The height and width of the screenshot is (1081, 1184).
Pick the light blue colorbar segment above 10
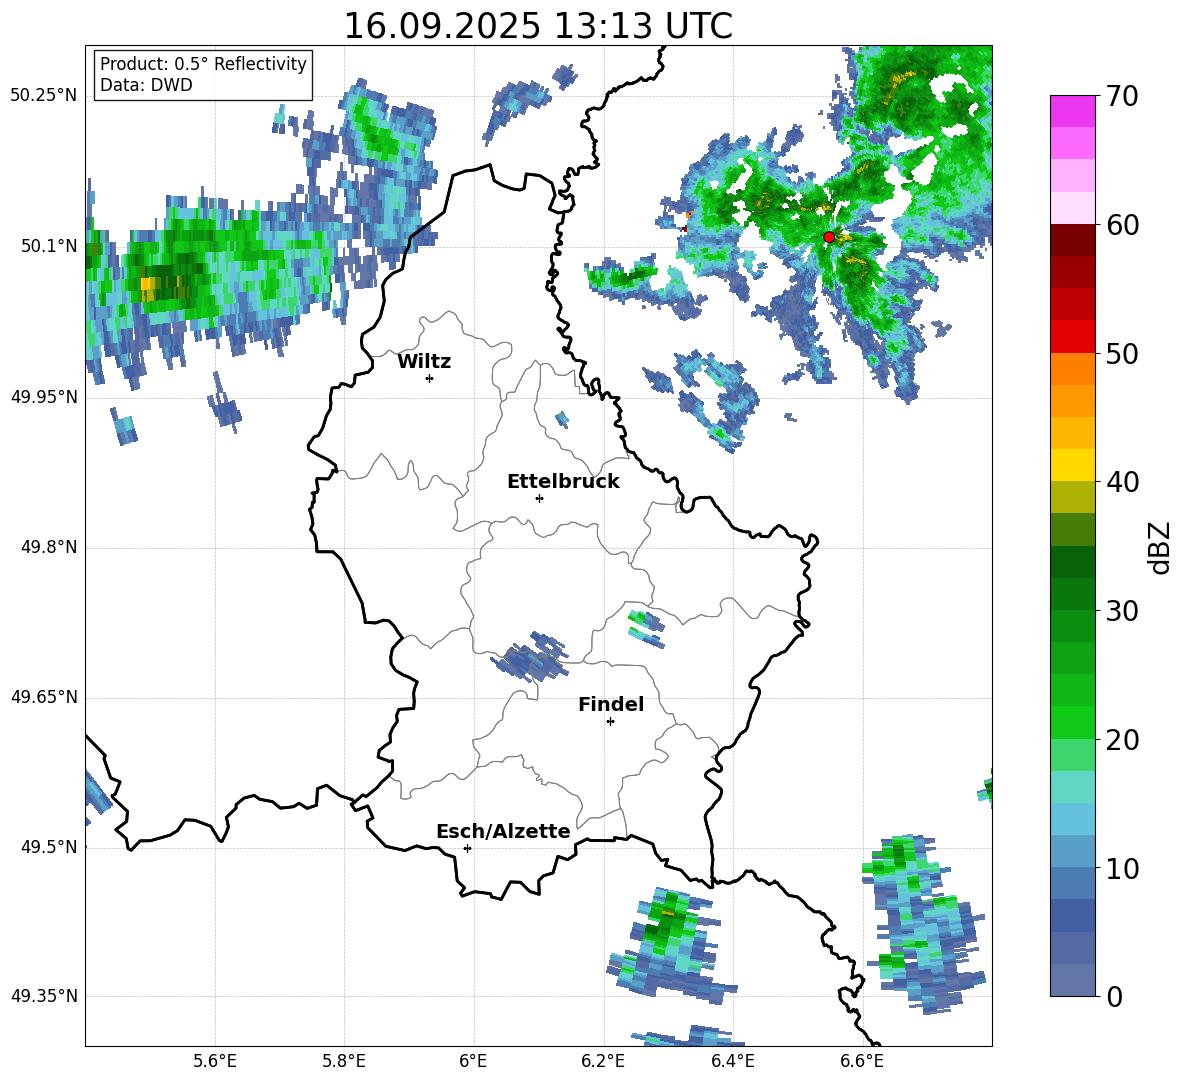tap(1072, 852)
